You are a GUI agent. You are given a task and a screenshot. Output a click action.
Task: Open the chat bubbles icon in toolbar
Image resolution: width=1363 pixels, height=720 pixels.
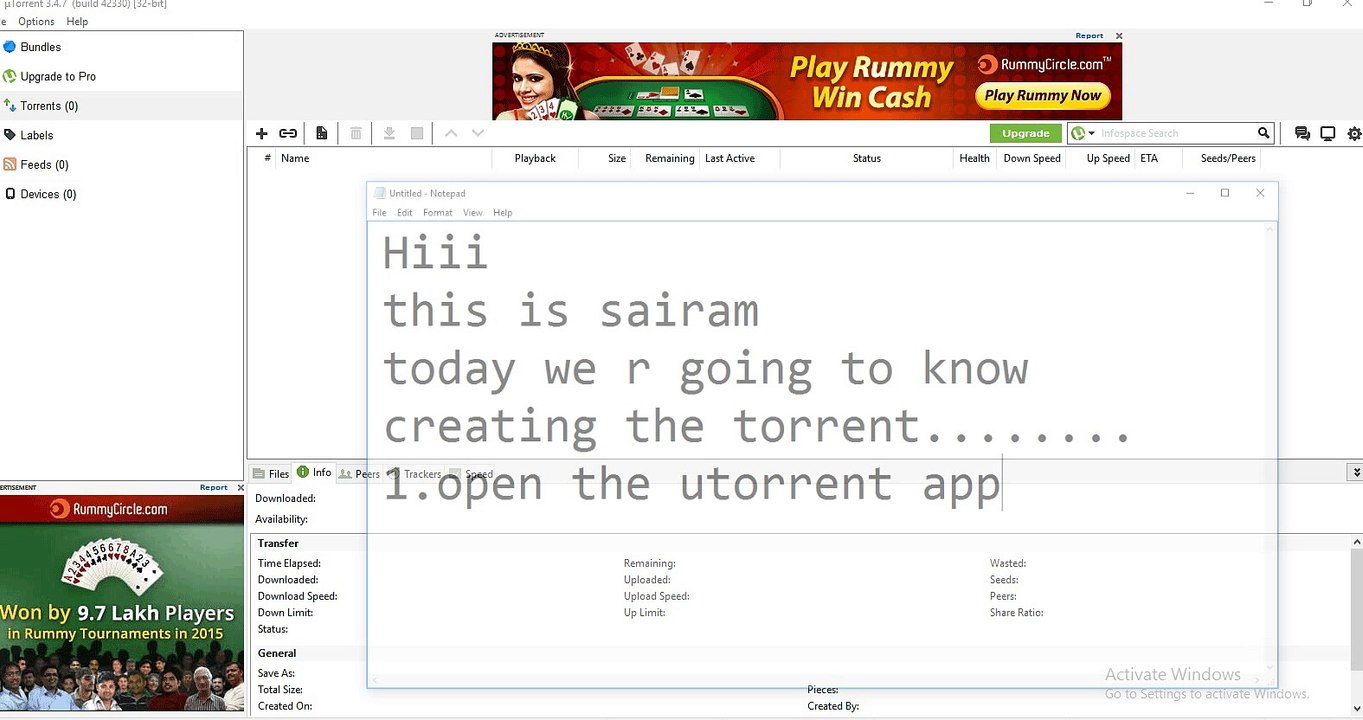pyautogui.click(x=1302, y=133)
